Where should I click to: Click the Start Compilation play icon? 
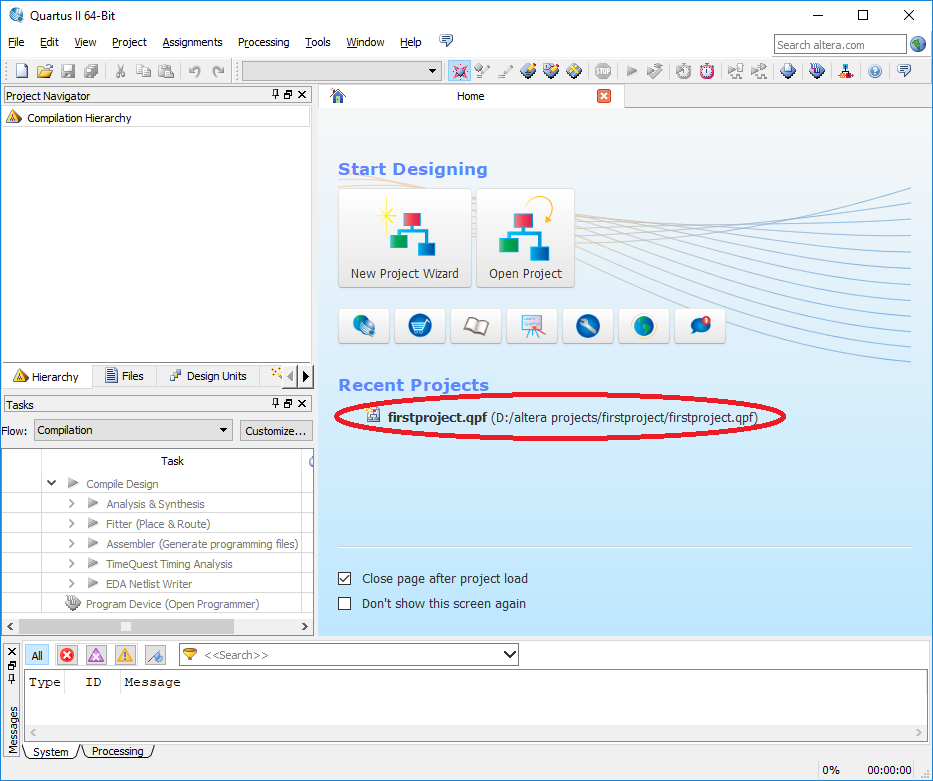pyautogui.click(x=632, y=71)
